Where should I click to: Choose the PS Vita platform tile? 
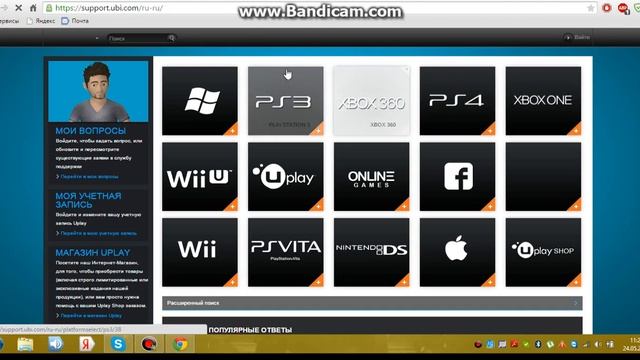tap(286, 252)
